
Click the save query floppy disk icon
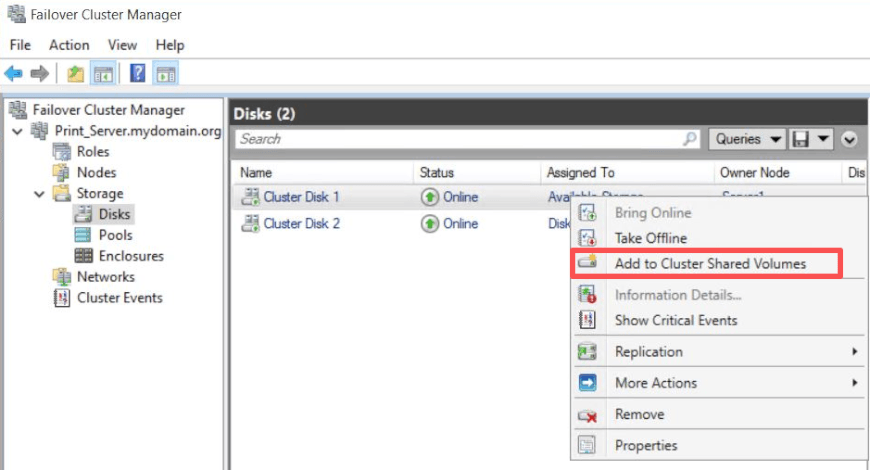(x=800, y=139)
